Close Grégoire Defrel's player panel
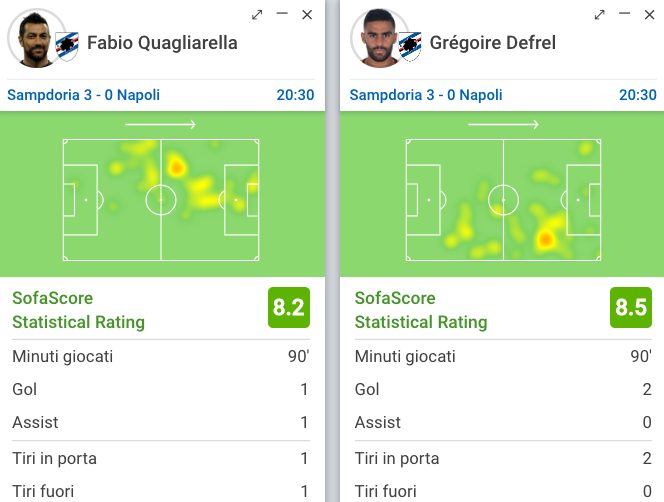Image resolution: width=664 pixels, height=502 pixels. pyautogui.click(x=649, y=15)
